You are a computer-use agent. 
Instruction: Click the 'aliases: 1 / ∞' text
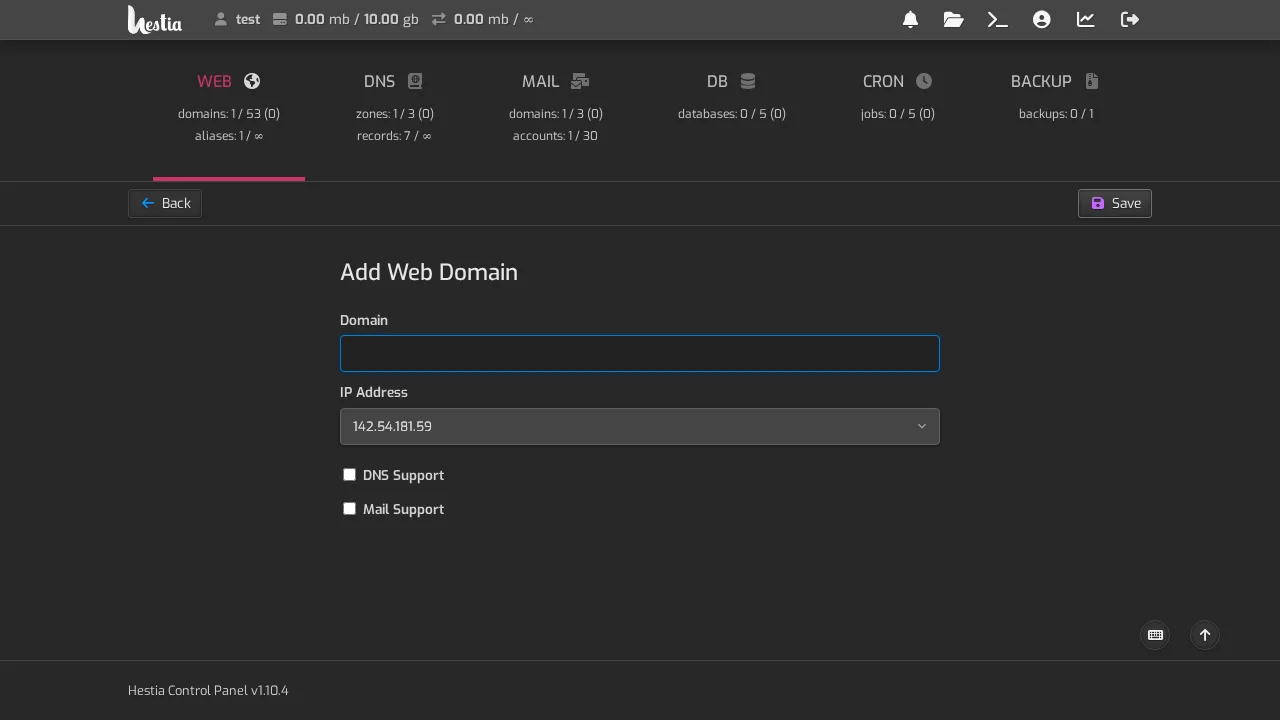pyautogui.click(x=229, y=136)
